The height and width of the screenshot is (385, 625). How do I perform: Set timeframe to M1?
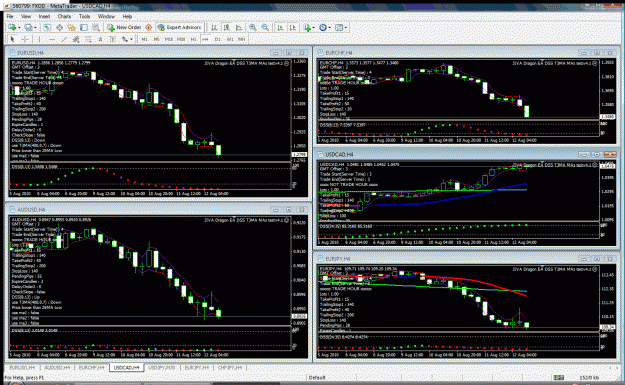tap(144, 39)
